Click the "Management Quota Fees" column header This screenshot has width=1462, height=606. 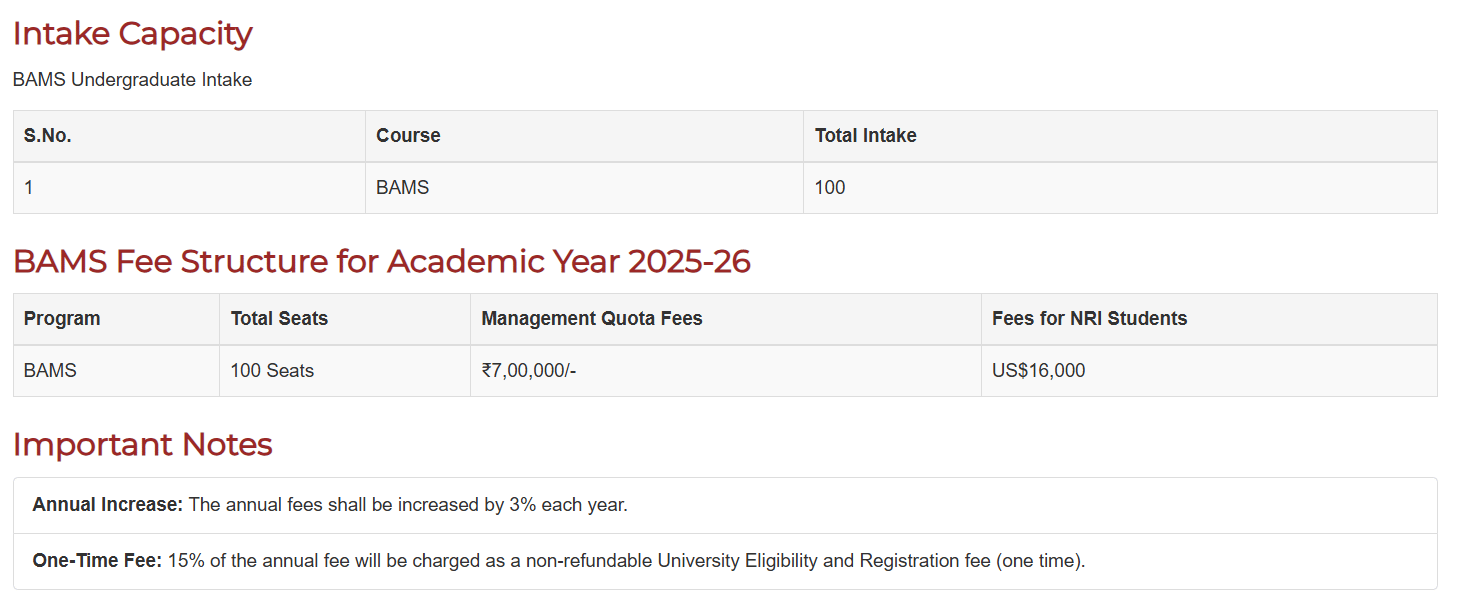pyautogui.click(x=592, y=319)
